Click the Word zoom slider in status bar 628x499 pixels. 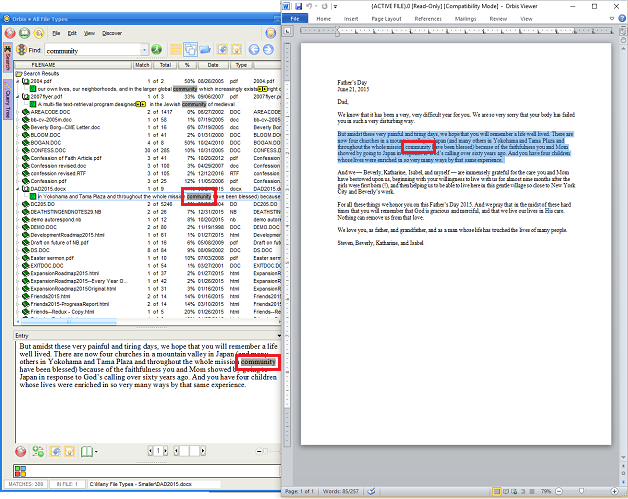[580, 492]
